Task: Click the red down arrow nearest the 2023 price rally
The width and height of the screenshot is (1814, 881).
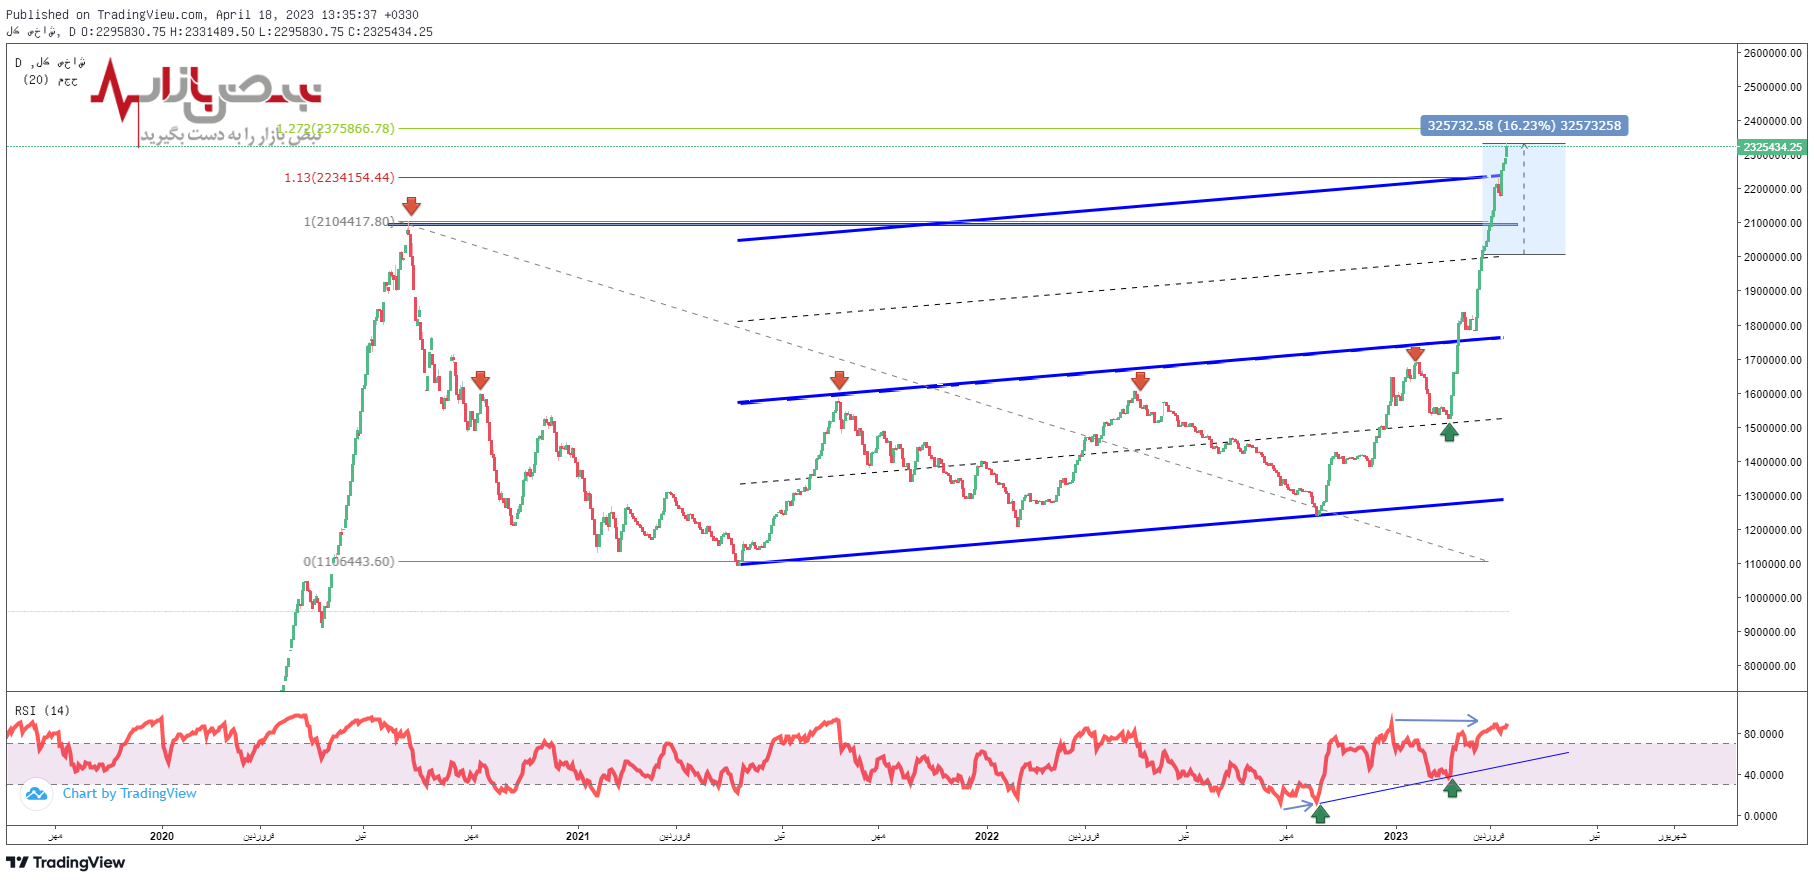Action: (x=1415, y=353)
